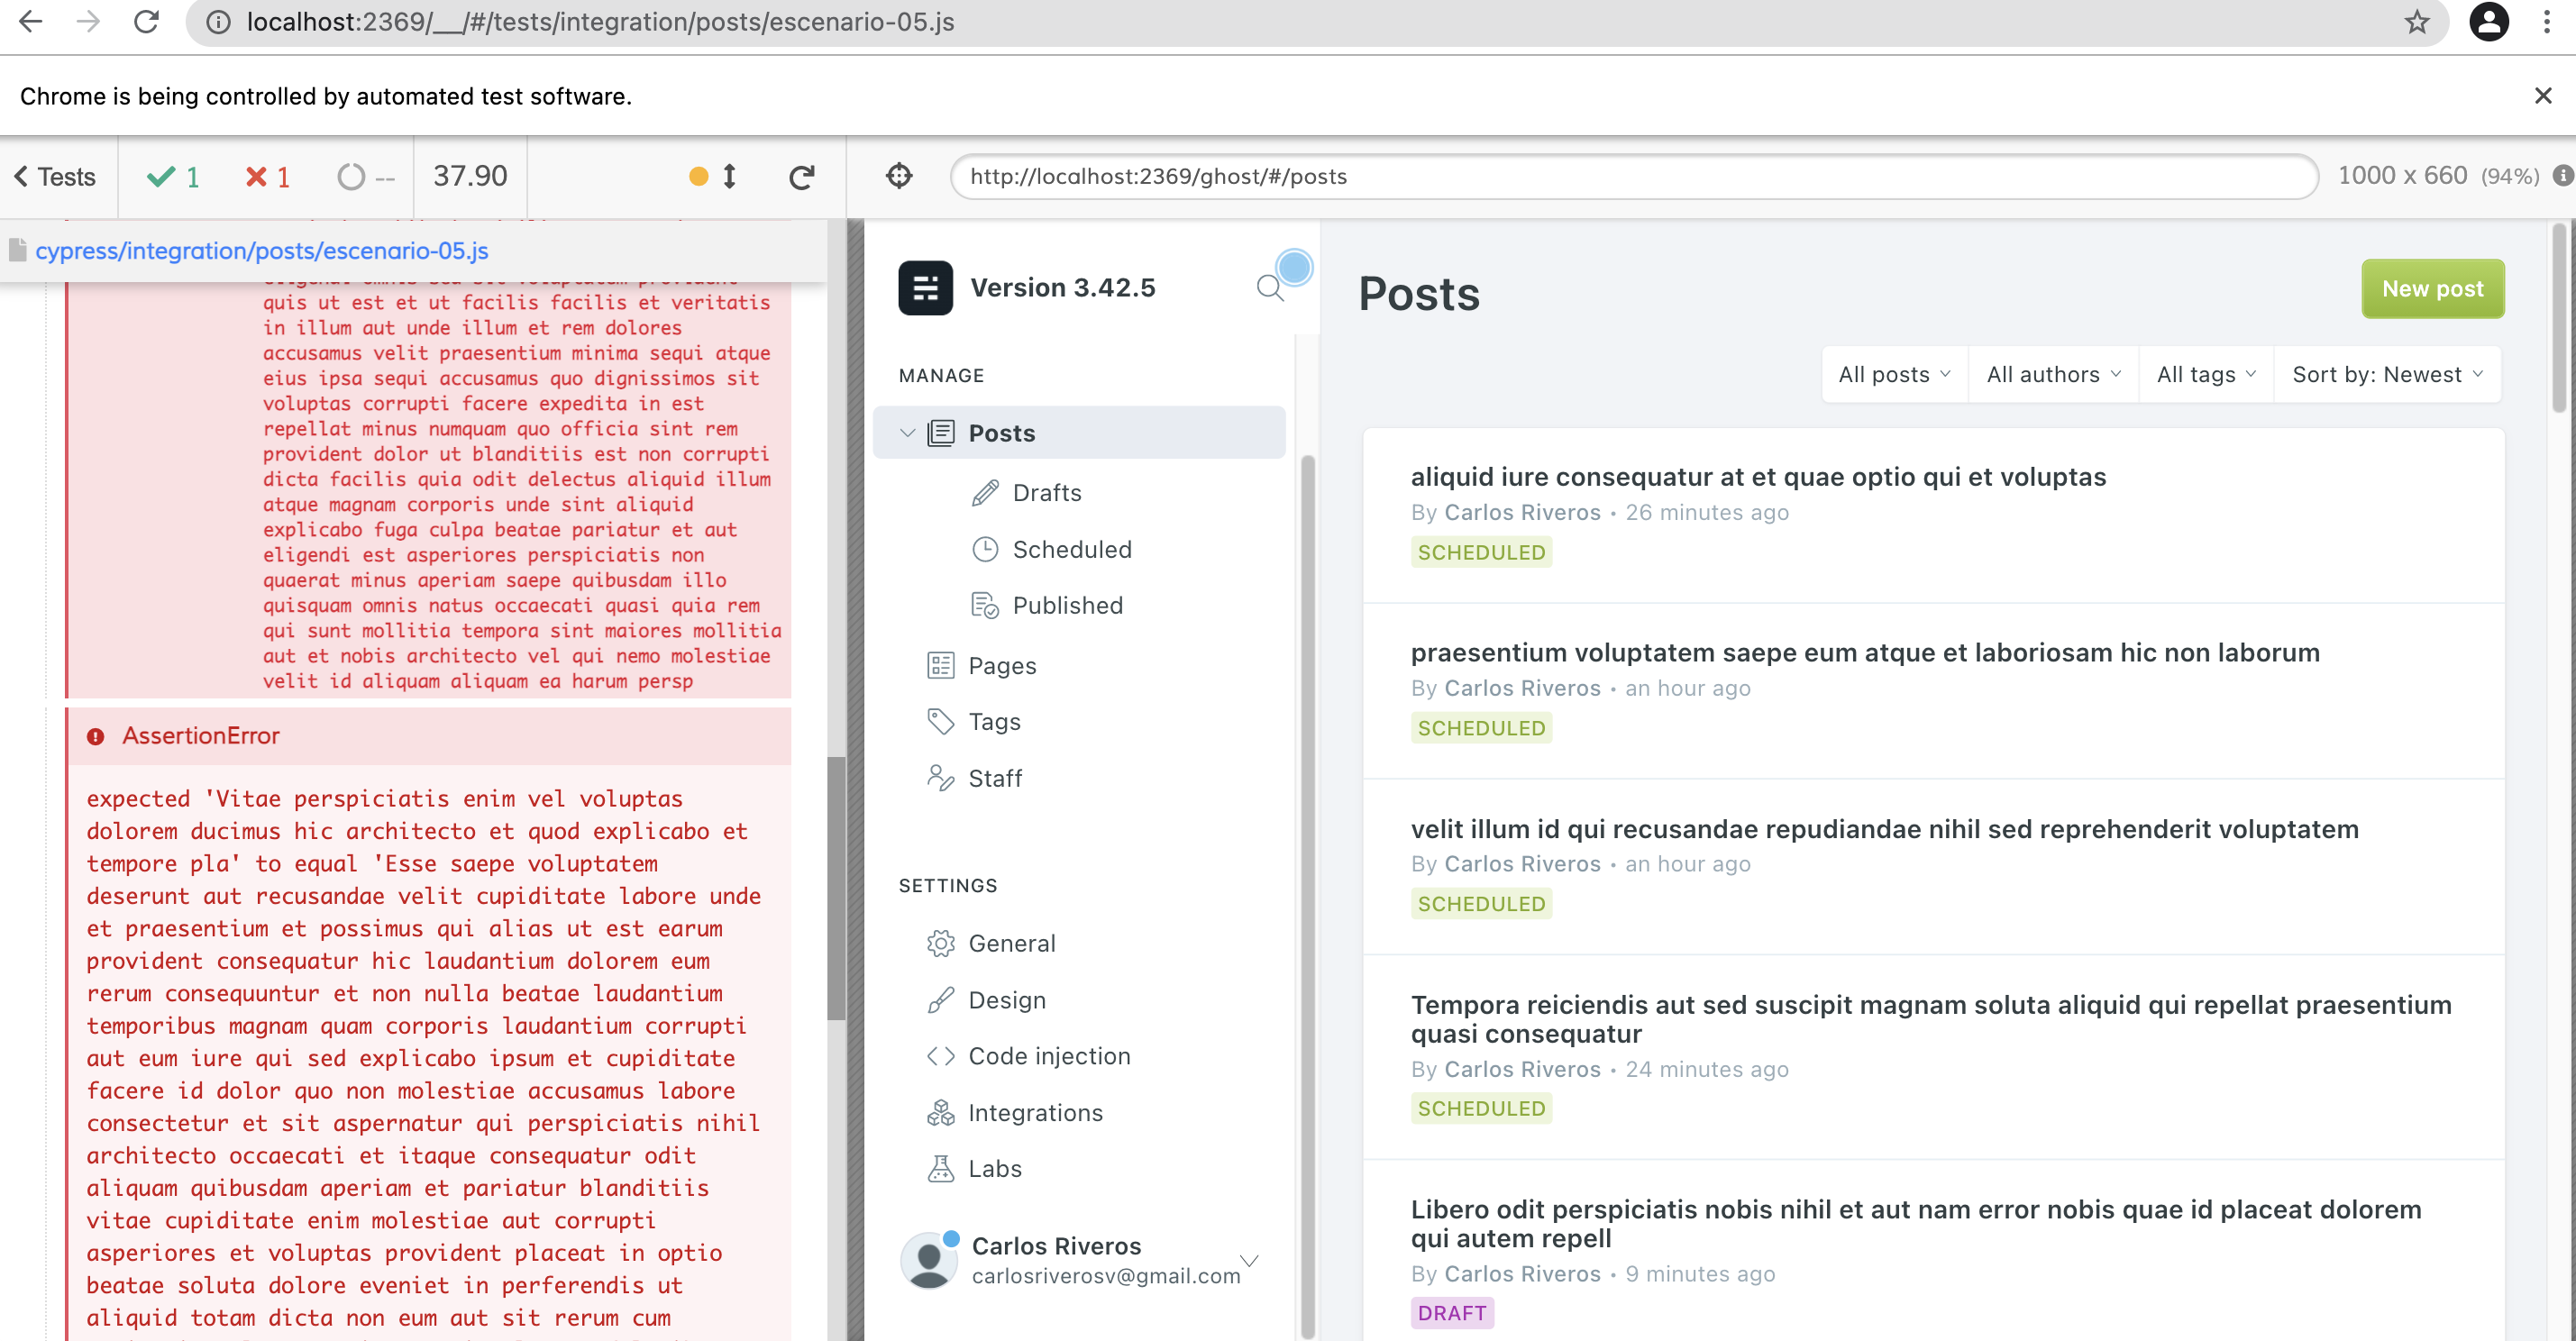
Task: Go to General settings
Action: 1011,943
